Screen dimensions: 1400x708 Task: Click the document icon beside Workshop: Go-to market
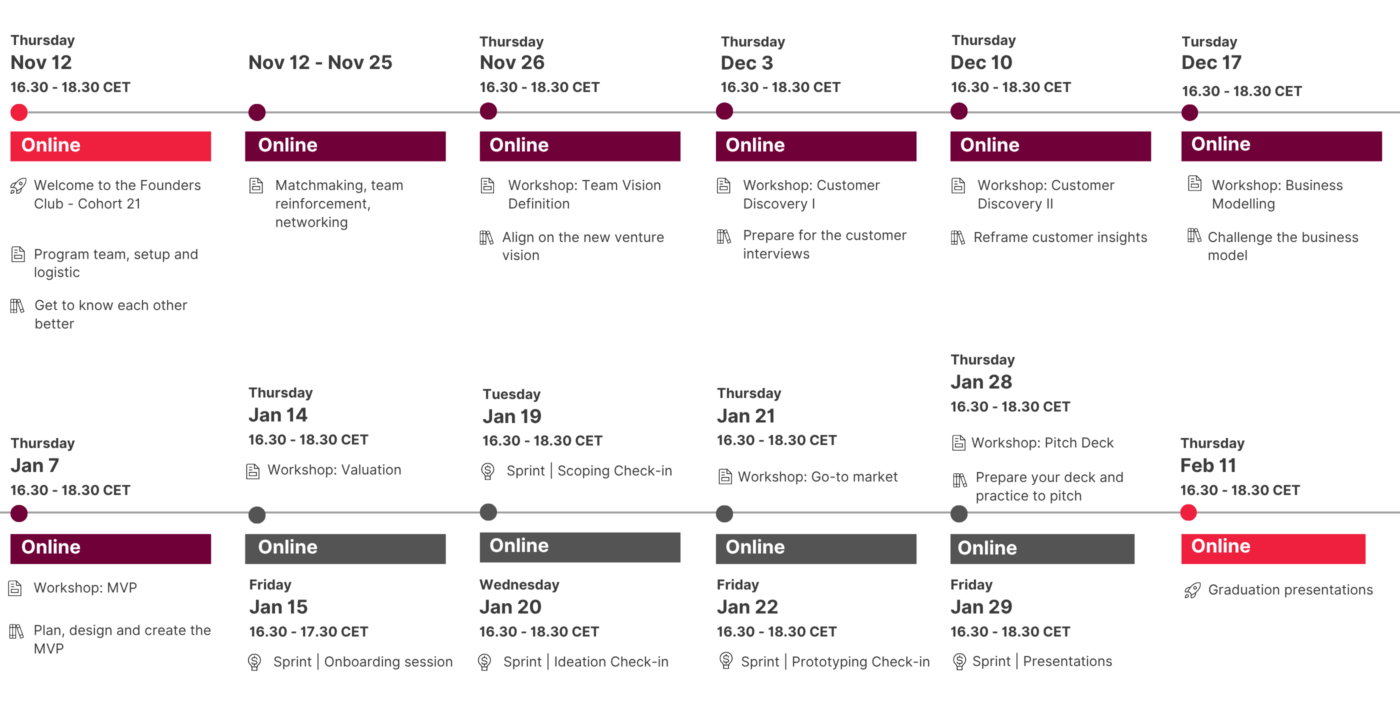[x=725, y=477]
